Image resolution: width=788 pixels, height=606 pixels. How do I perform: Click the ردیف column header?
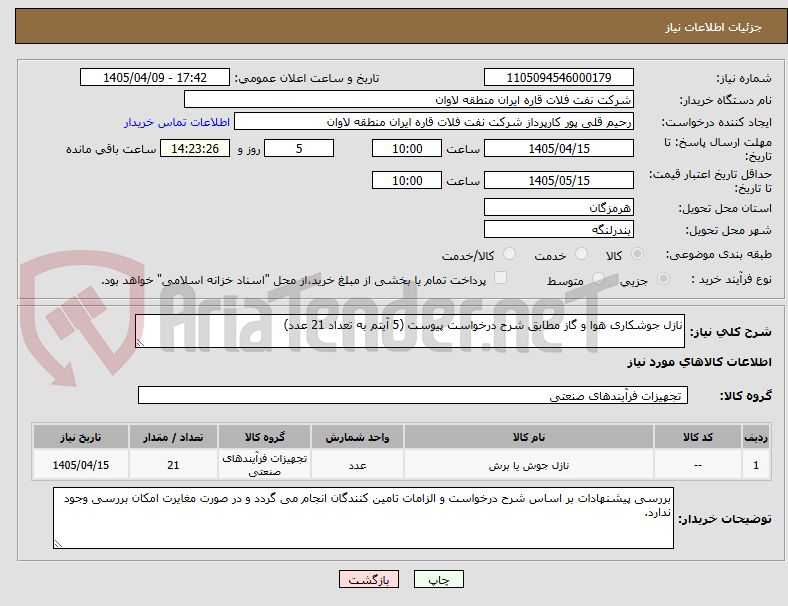coord(756,437)
